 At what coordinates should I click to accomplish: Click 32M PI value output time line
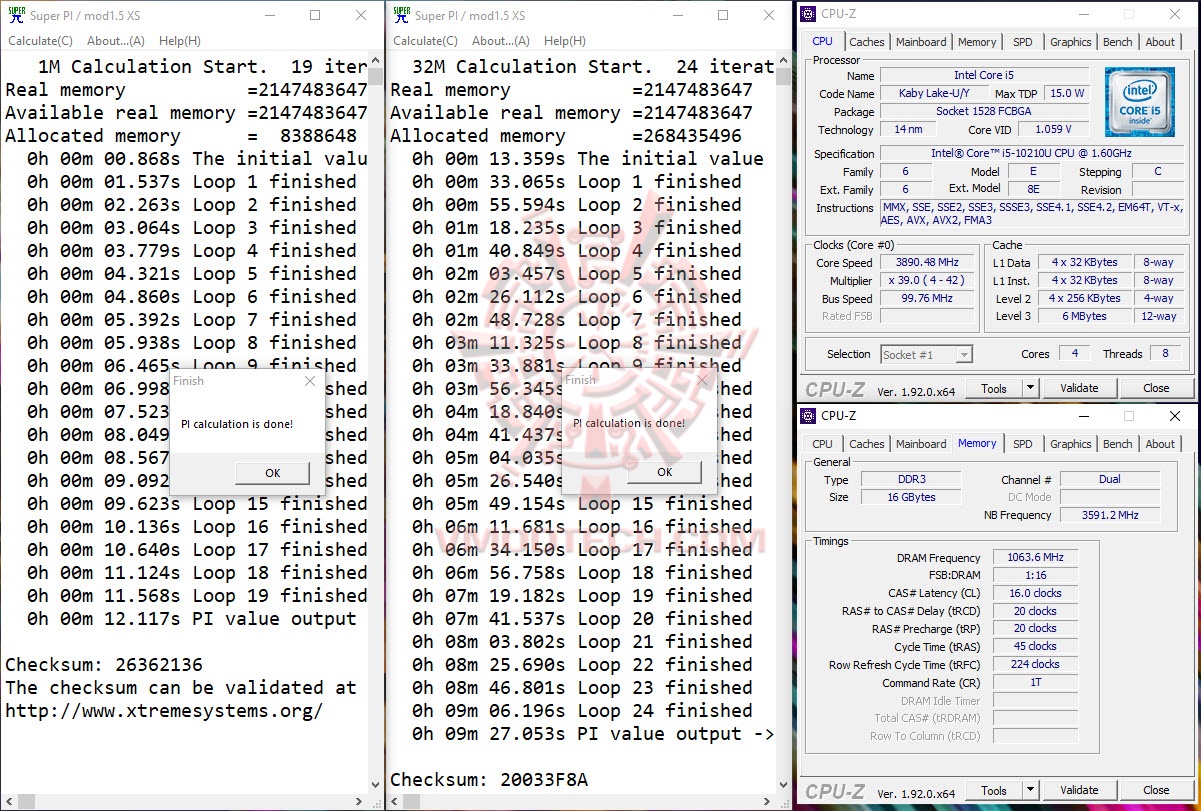click(x=593, y=734)
